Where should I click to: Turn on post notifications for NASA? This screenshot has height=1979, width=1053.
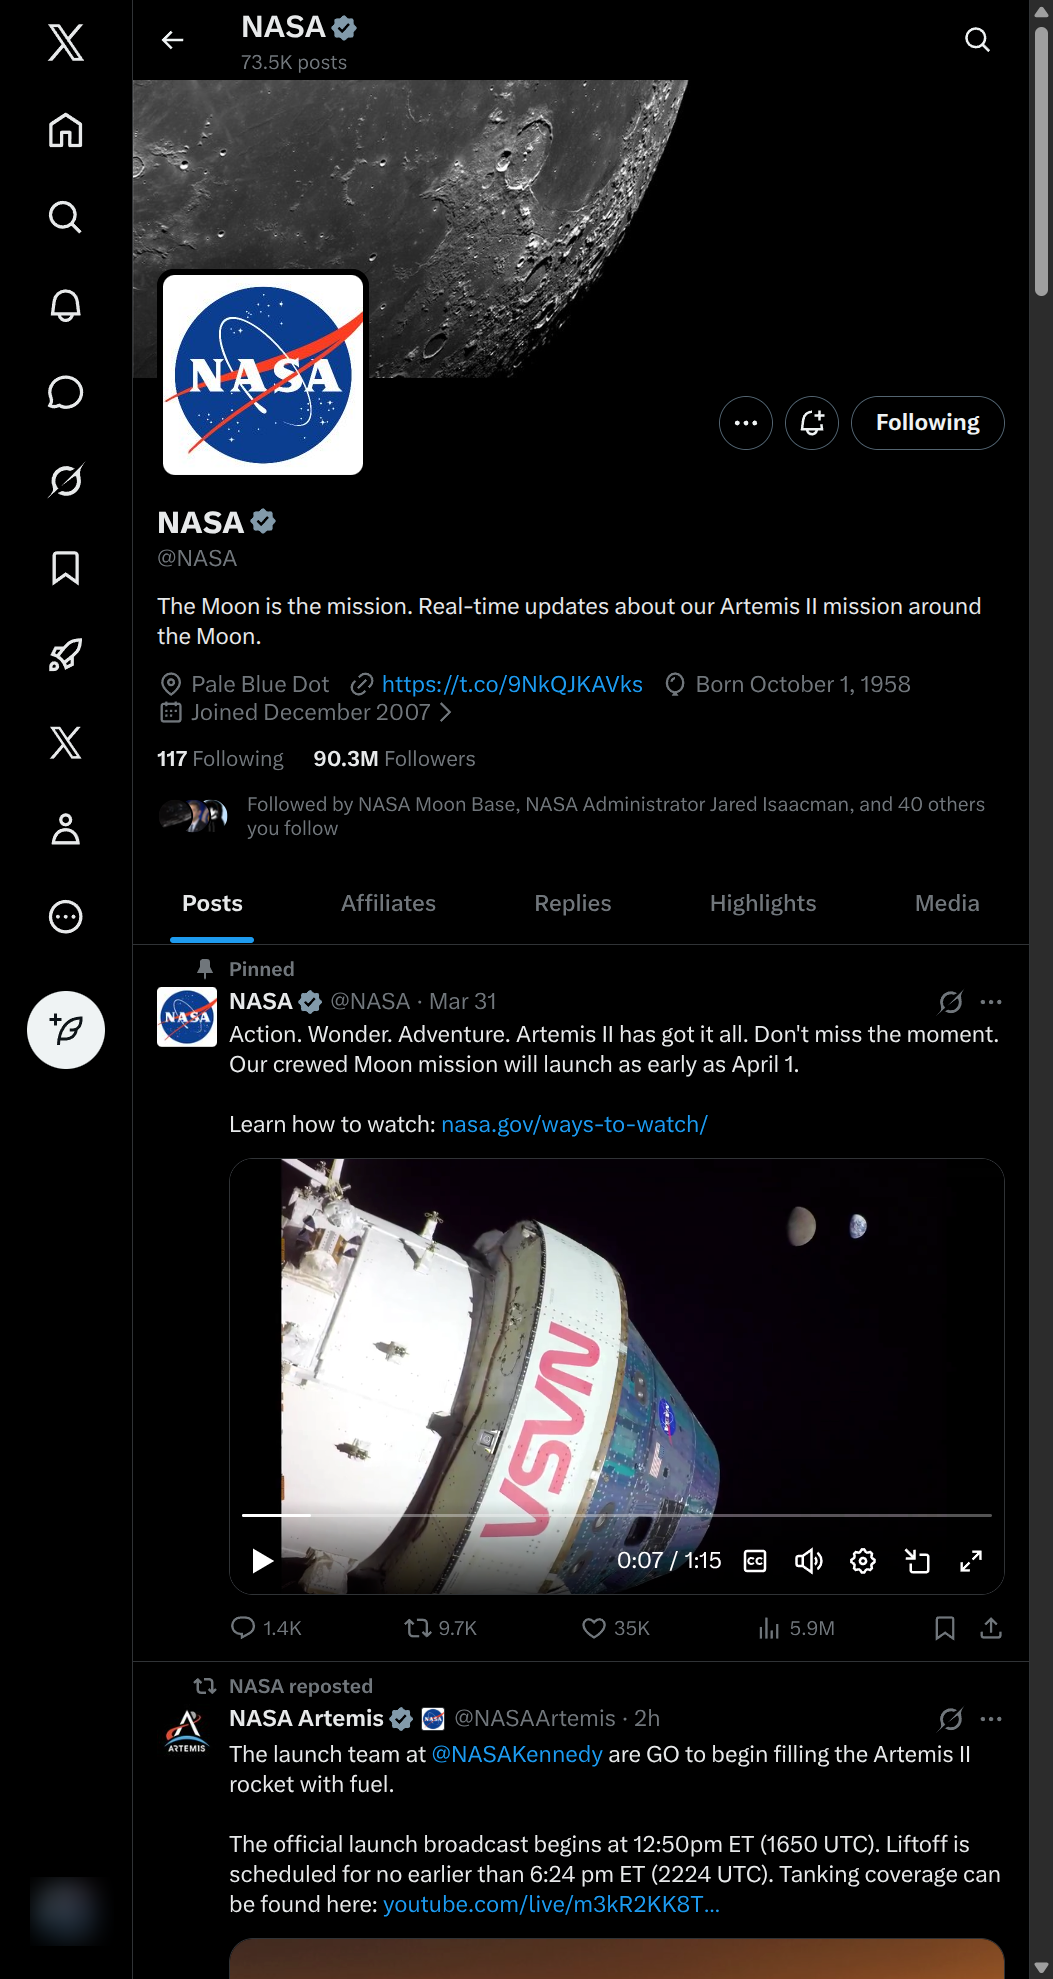pos(811,423)
